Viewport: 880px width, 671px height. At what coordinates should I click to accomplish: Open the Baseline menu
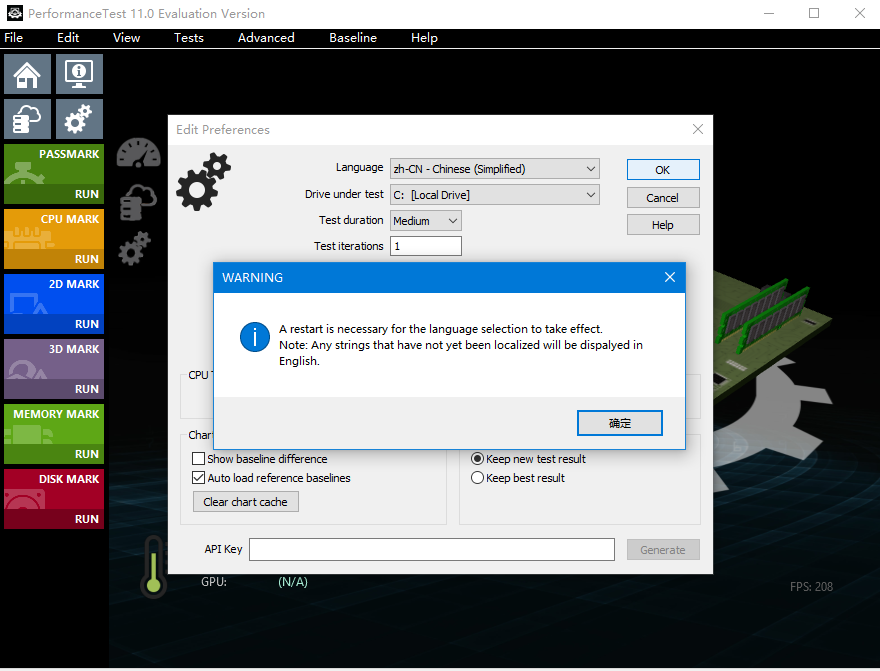click(353, 38)
